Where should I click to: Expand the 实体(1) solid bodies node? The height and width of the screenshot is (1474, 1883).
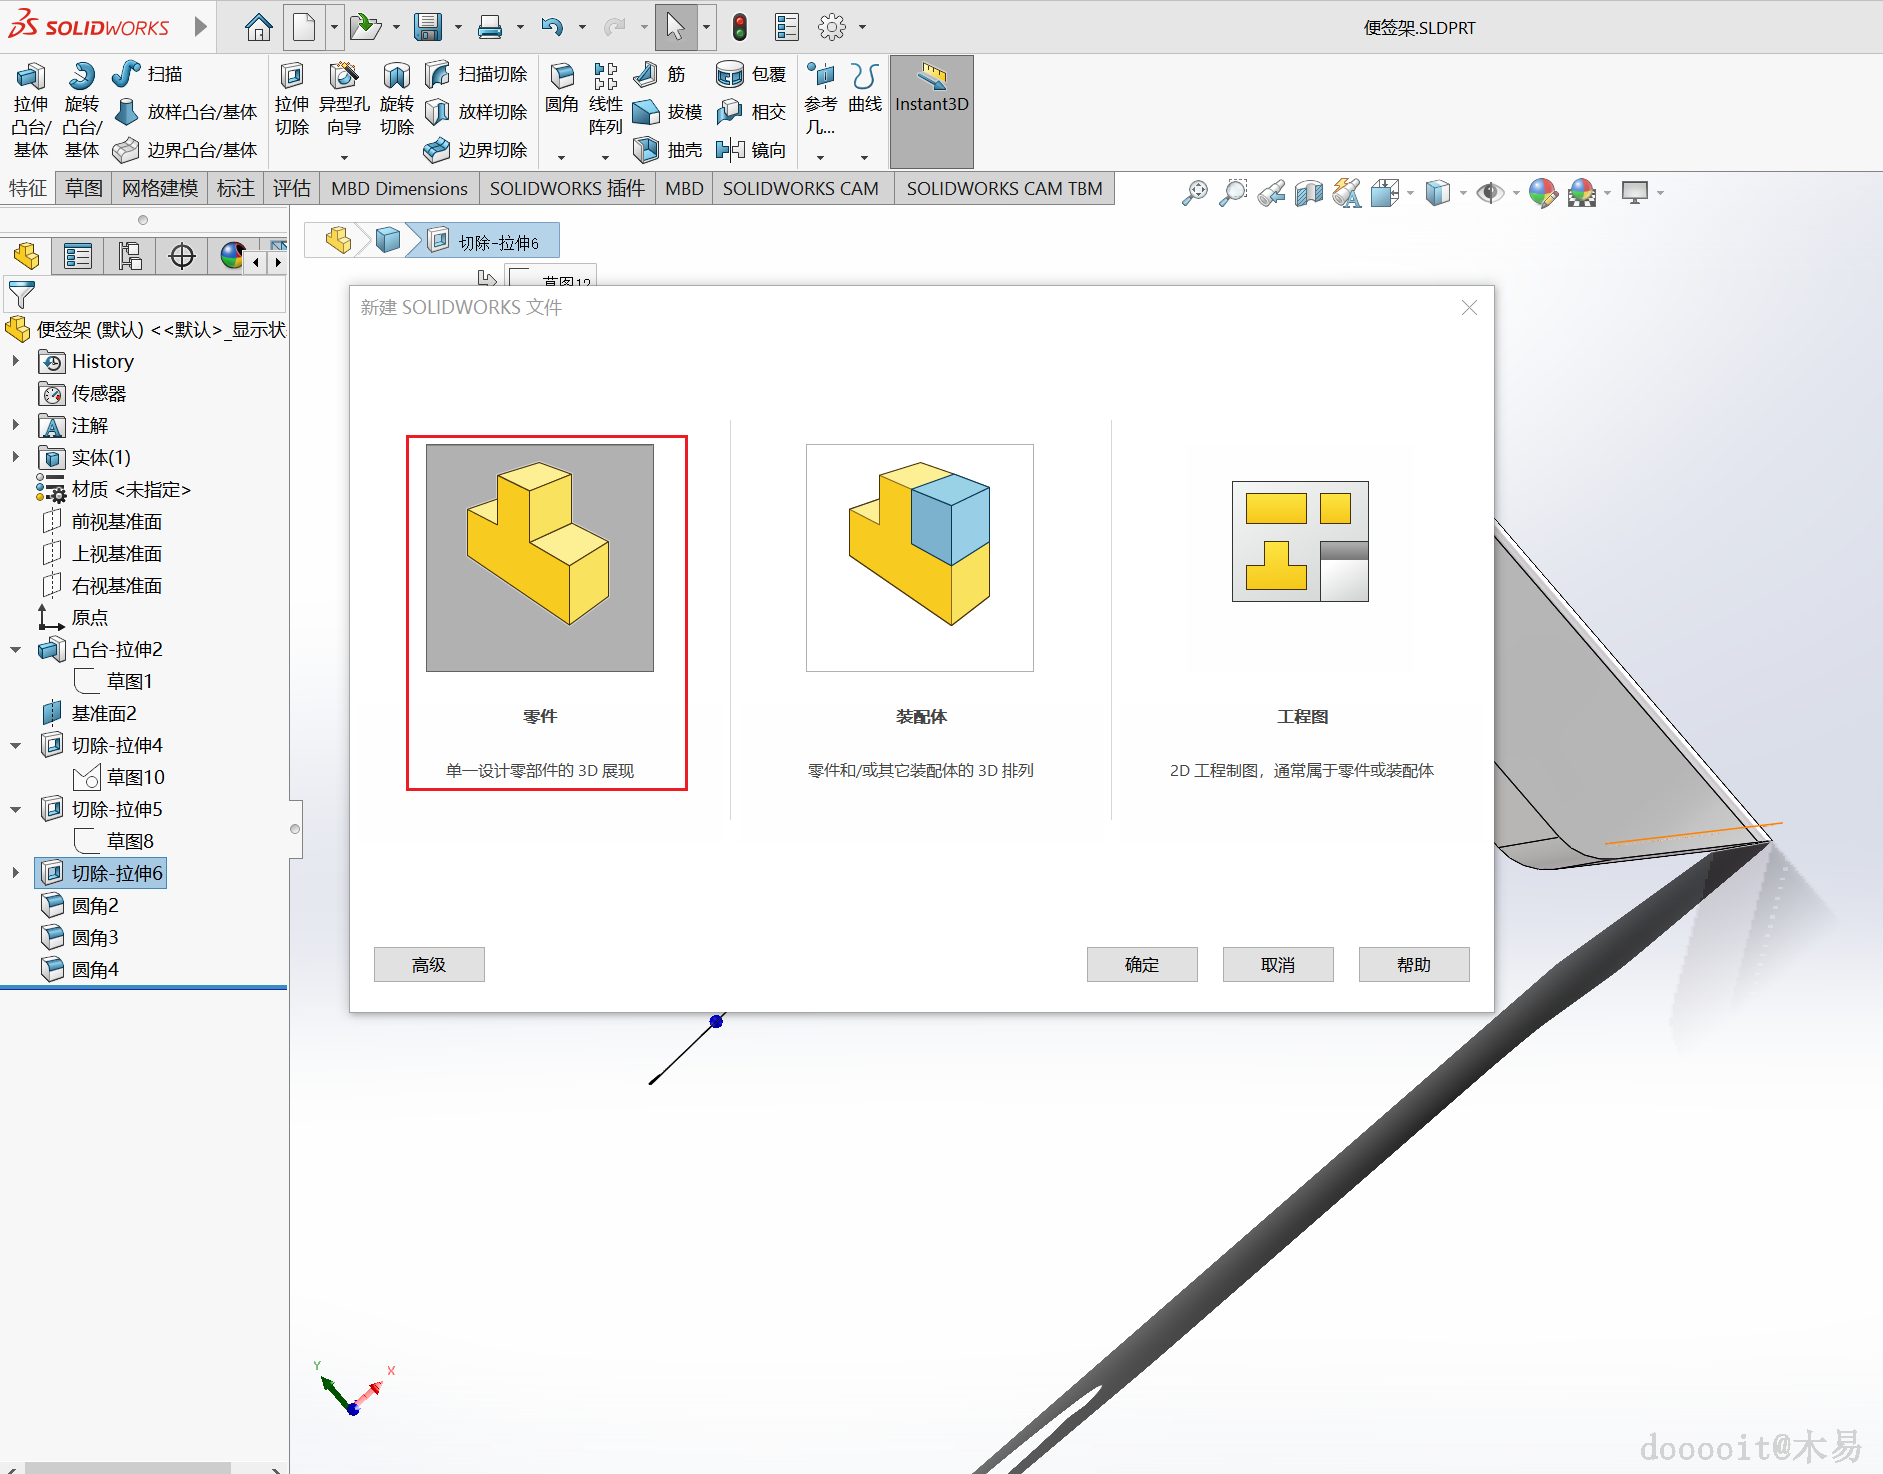pos(15,457)
